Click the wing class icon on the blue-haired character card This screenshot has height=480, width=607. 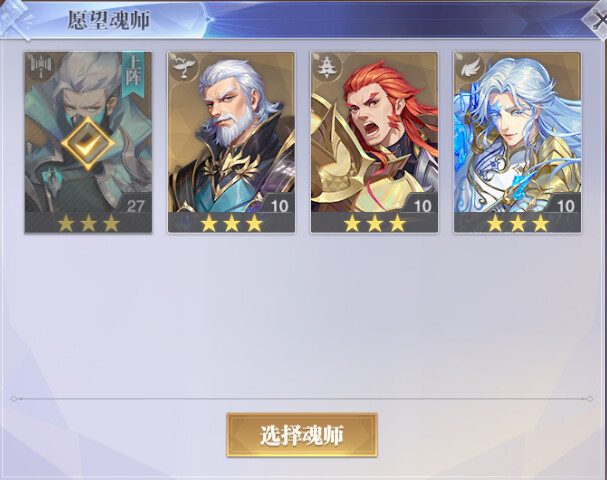pos(468,66)
